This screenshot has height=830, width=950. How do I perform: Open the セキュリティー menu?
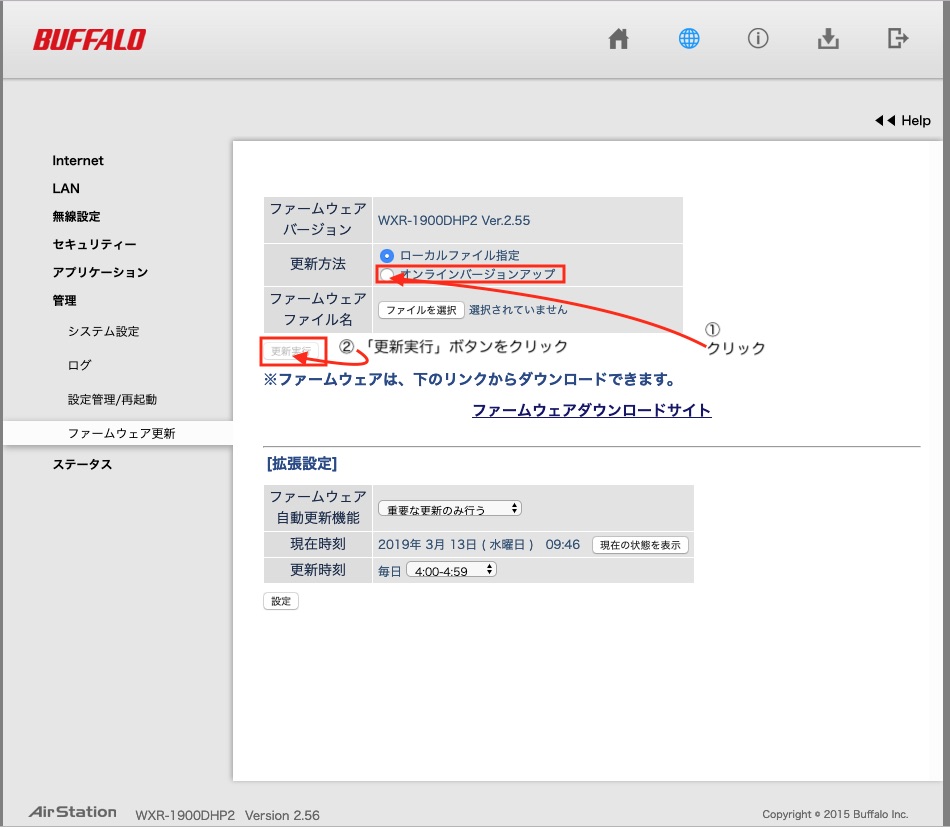pyautogui.click(x=94, y=244)
